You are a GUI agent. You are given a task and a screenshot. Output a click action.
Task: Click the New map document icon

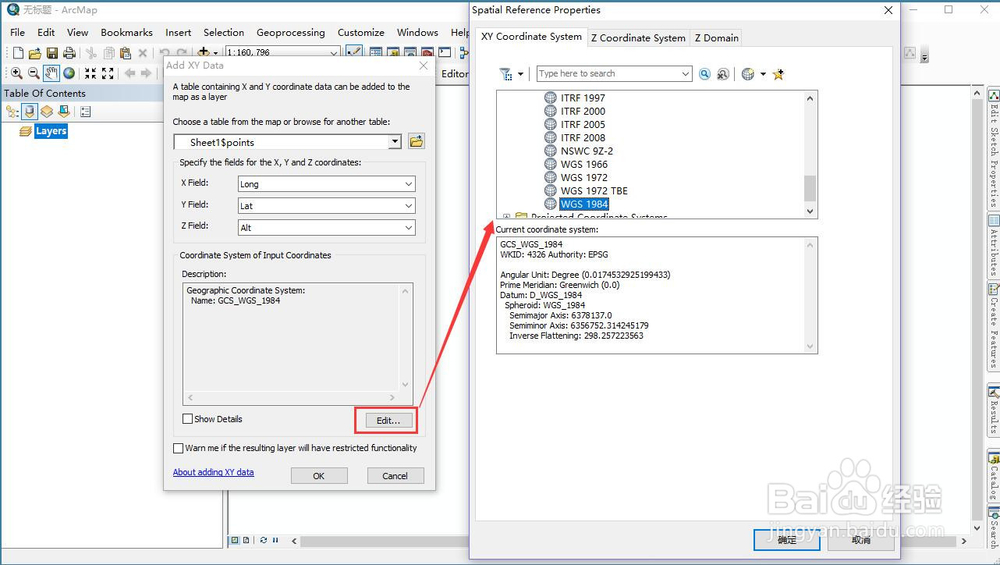click(18, 53)
